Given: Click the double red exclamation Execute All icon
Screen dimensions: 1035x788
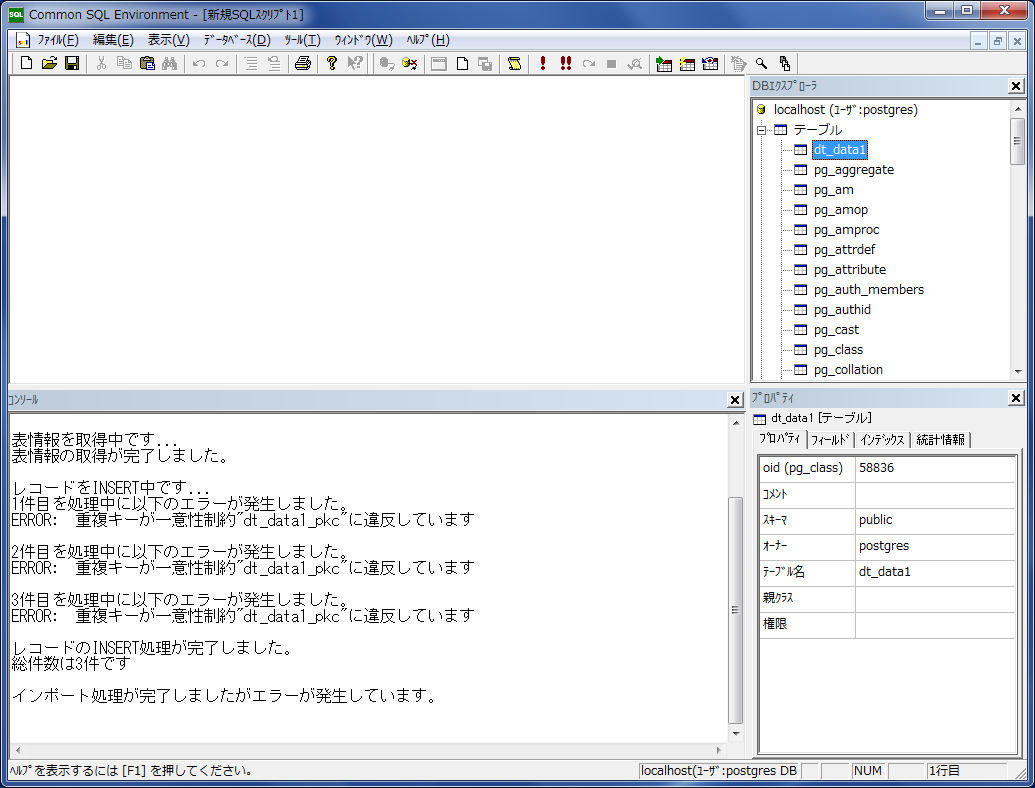Looking at the screenshot, I should (x=566, y=63).
